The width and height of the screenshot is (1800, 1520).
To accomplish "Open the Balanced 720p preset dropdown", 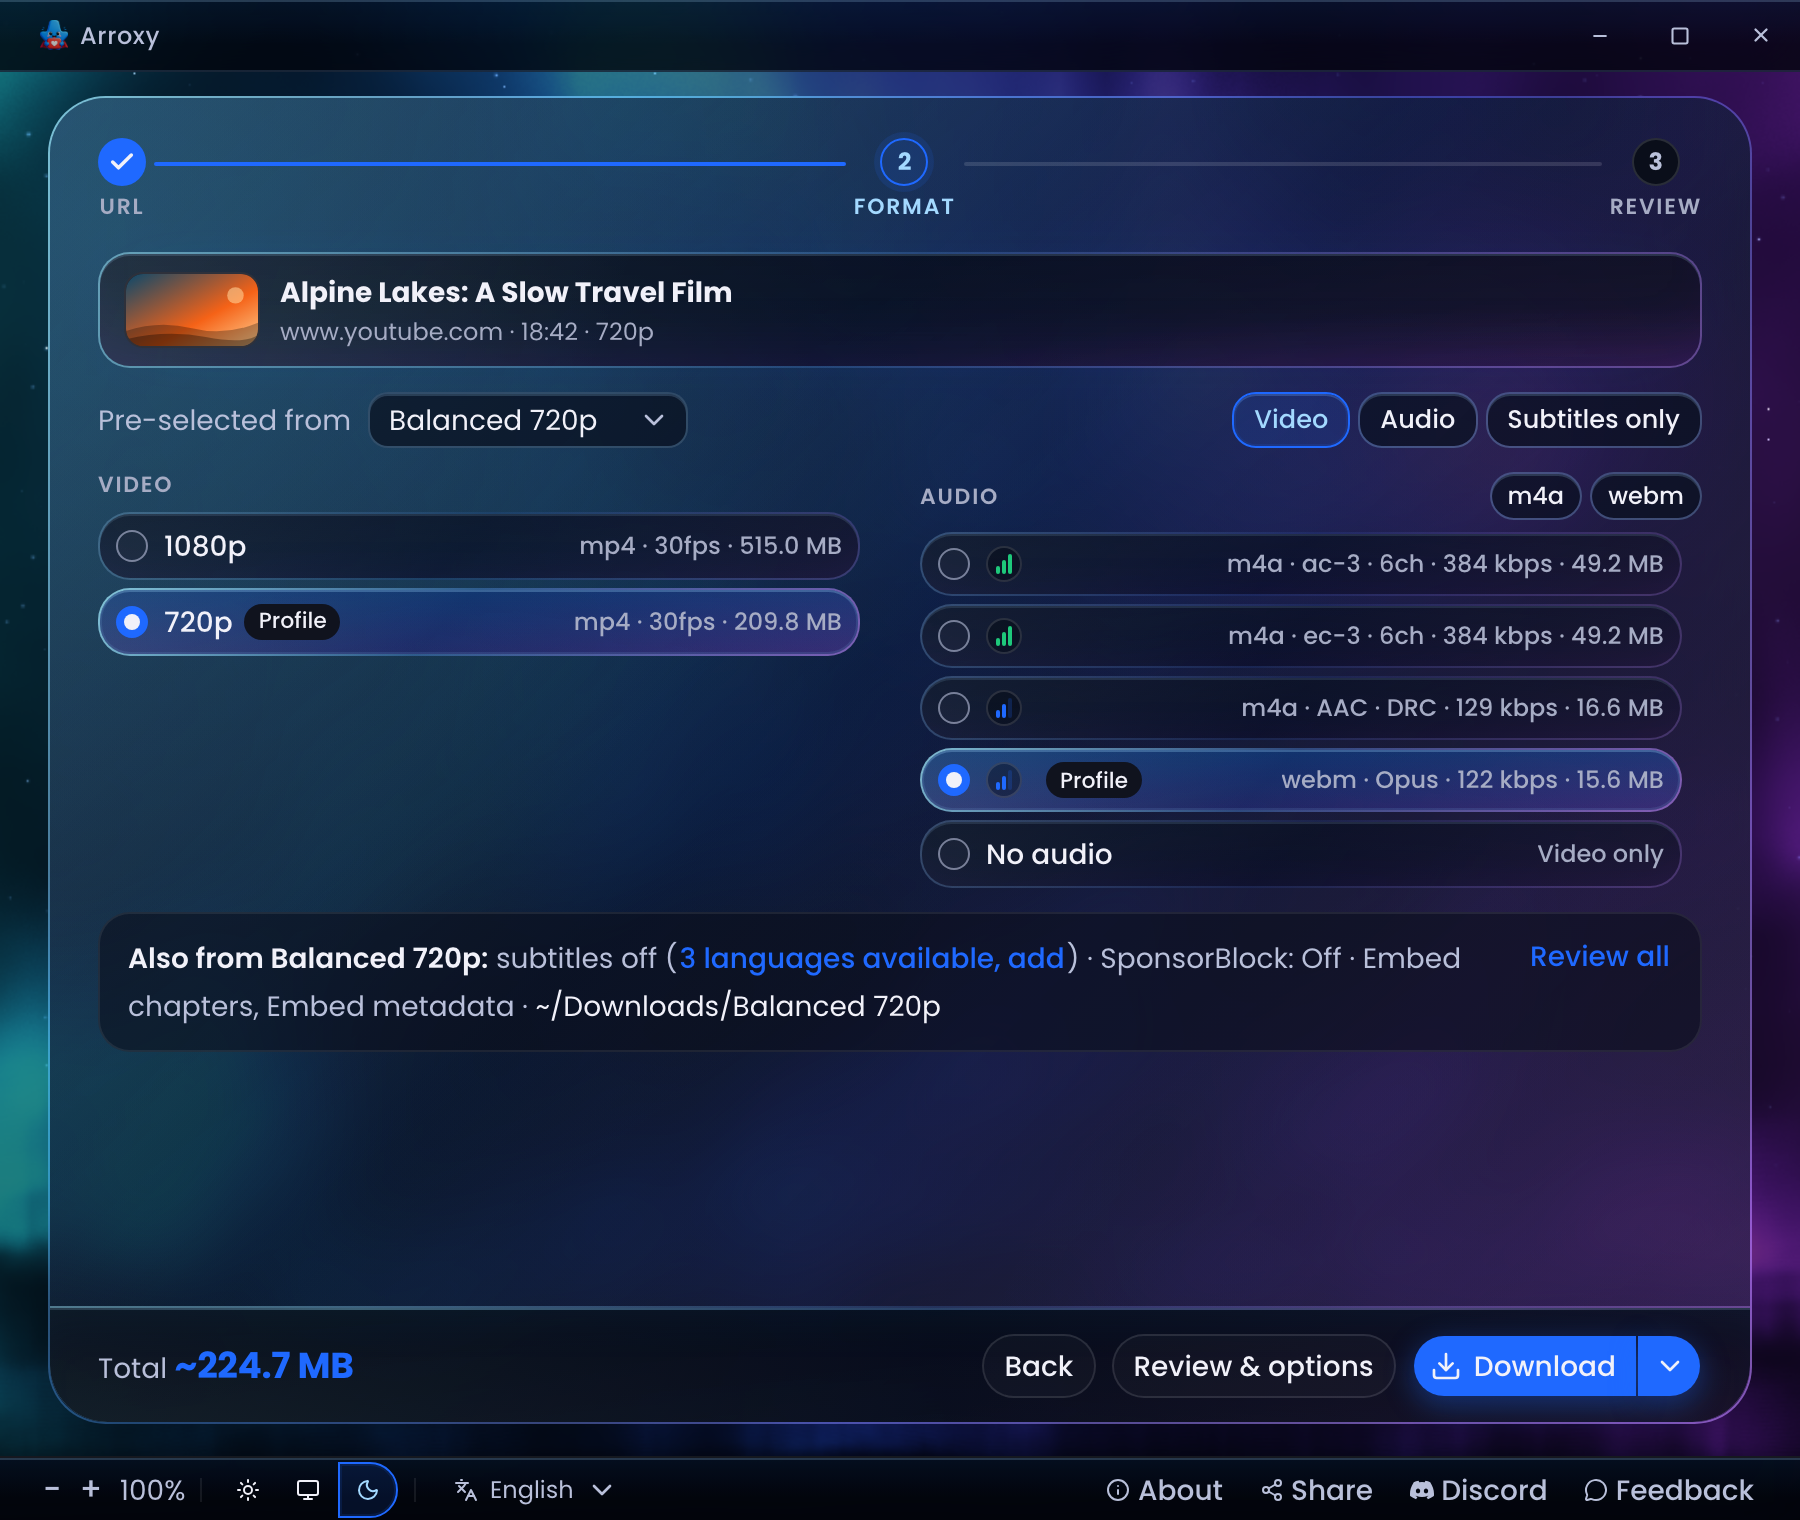I will click(x=528, y=420).
